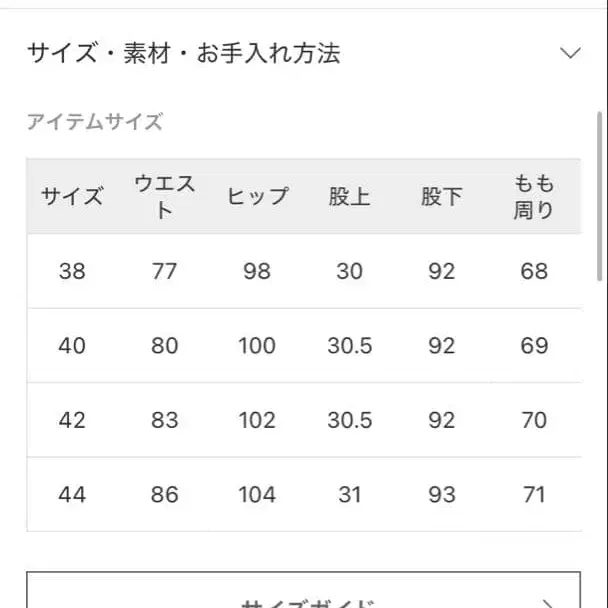Select the 股上 column header
This screenshot has width=608, height=608.
(x=349, y=196)
